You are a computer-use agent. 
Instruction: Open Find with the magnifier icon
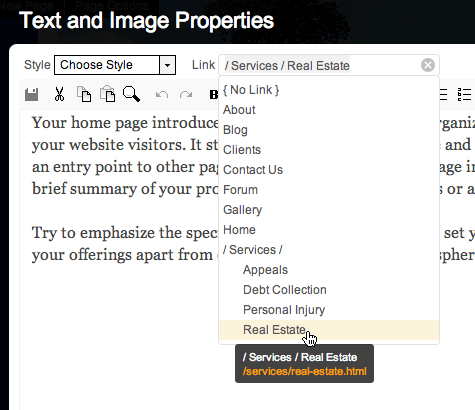tap(131, 94)
